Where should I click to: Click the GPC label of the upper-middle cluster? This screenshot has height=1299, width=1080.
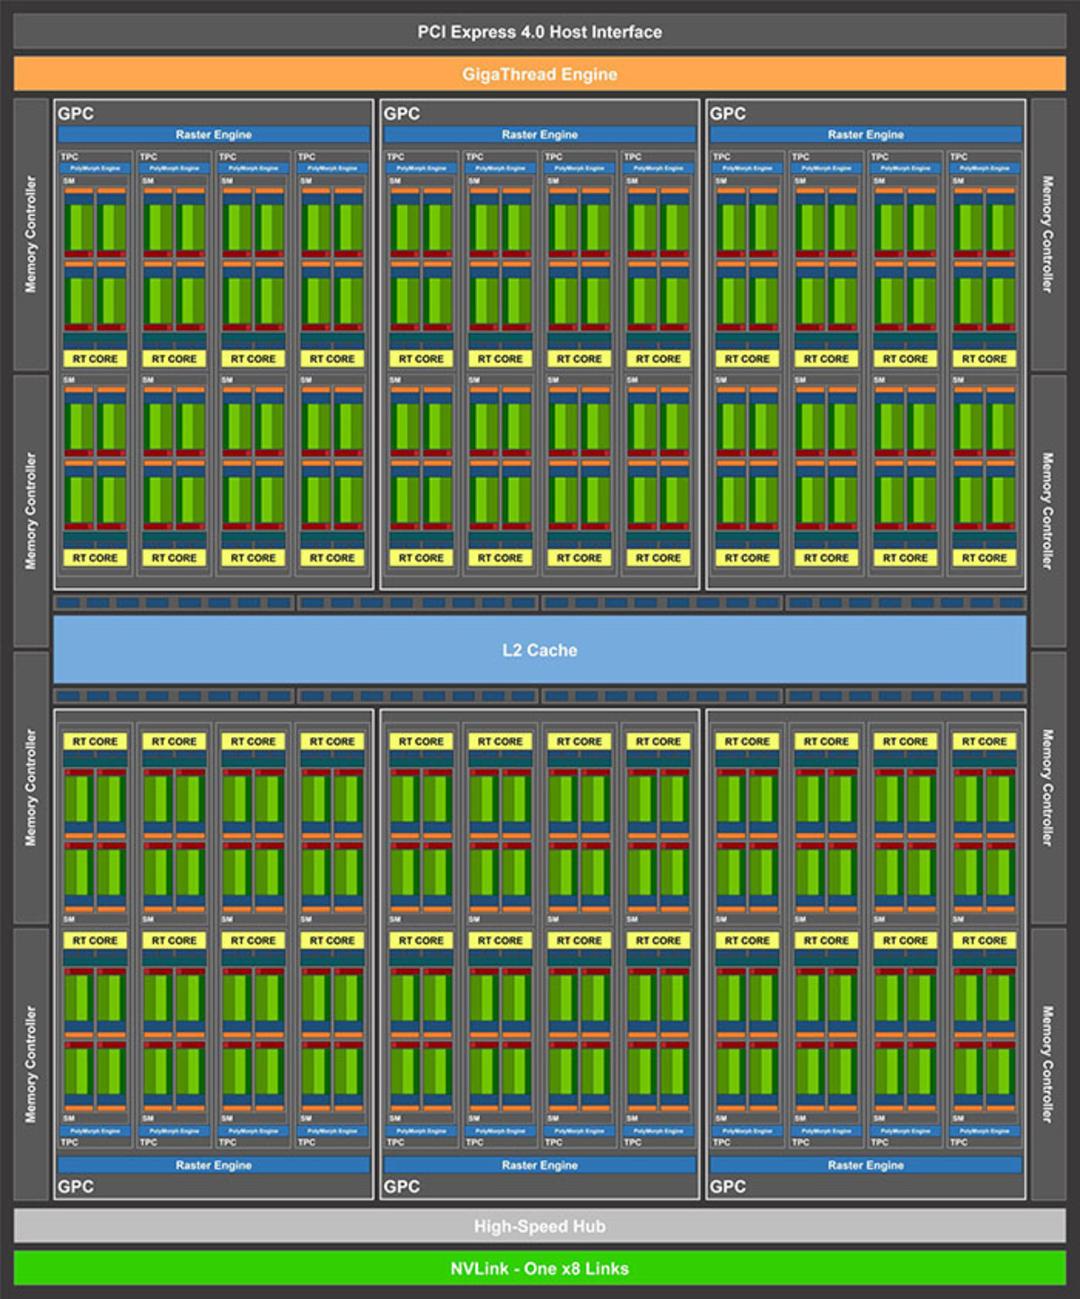pyautogui.click(x=402, y=113)
